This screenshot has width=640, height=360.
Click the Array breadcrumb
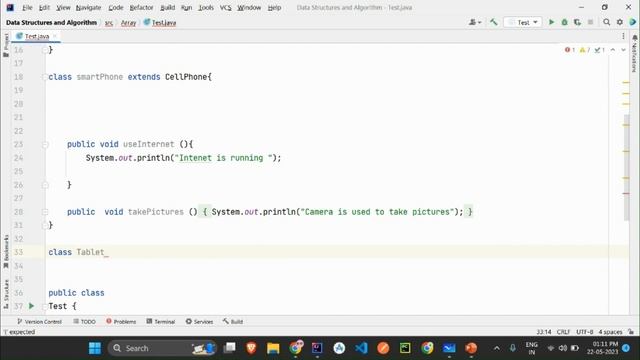click(x=128, y=23)
